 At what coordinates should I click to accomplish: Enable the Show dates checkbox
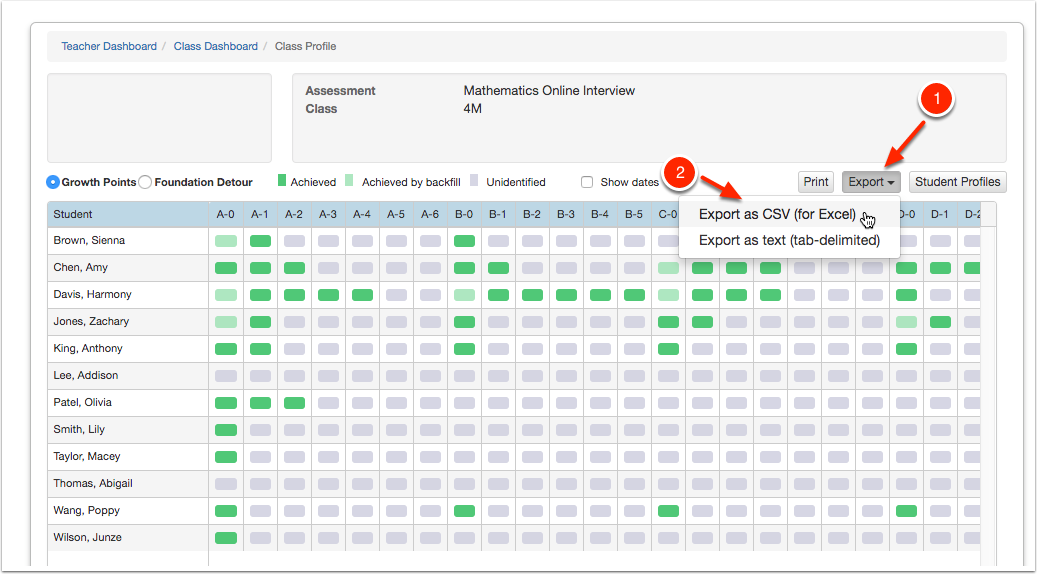pos(587,182)
